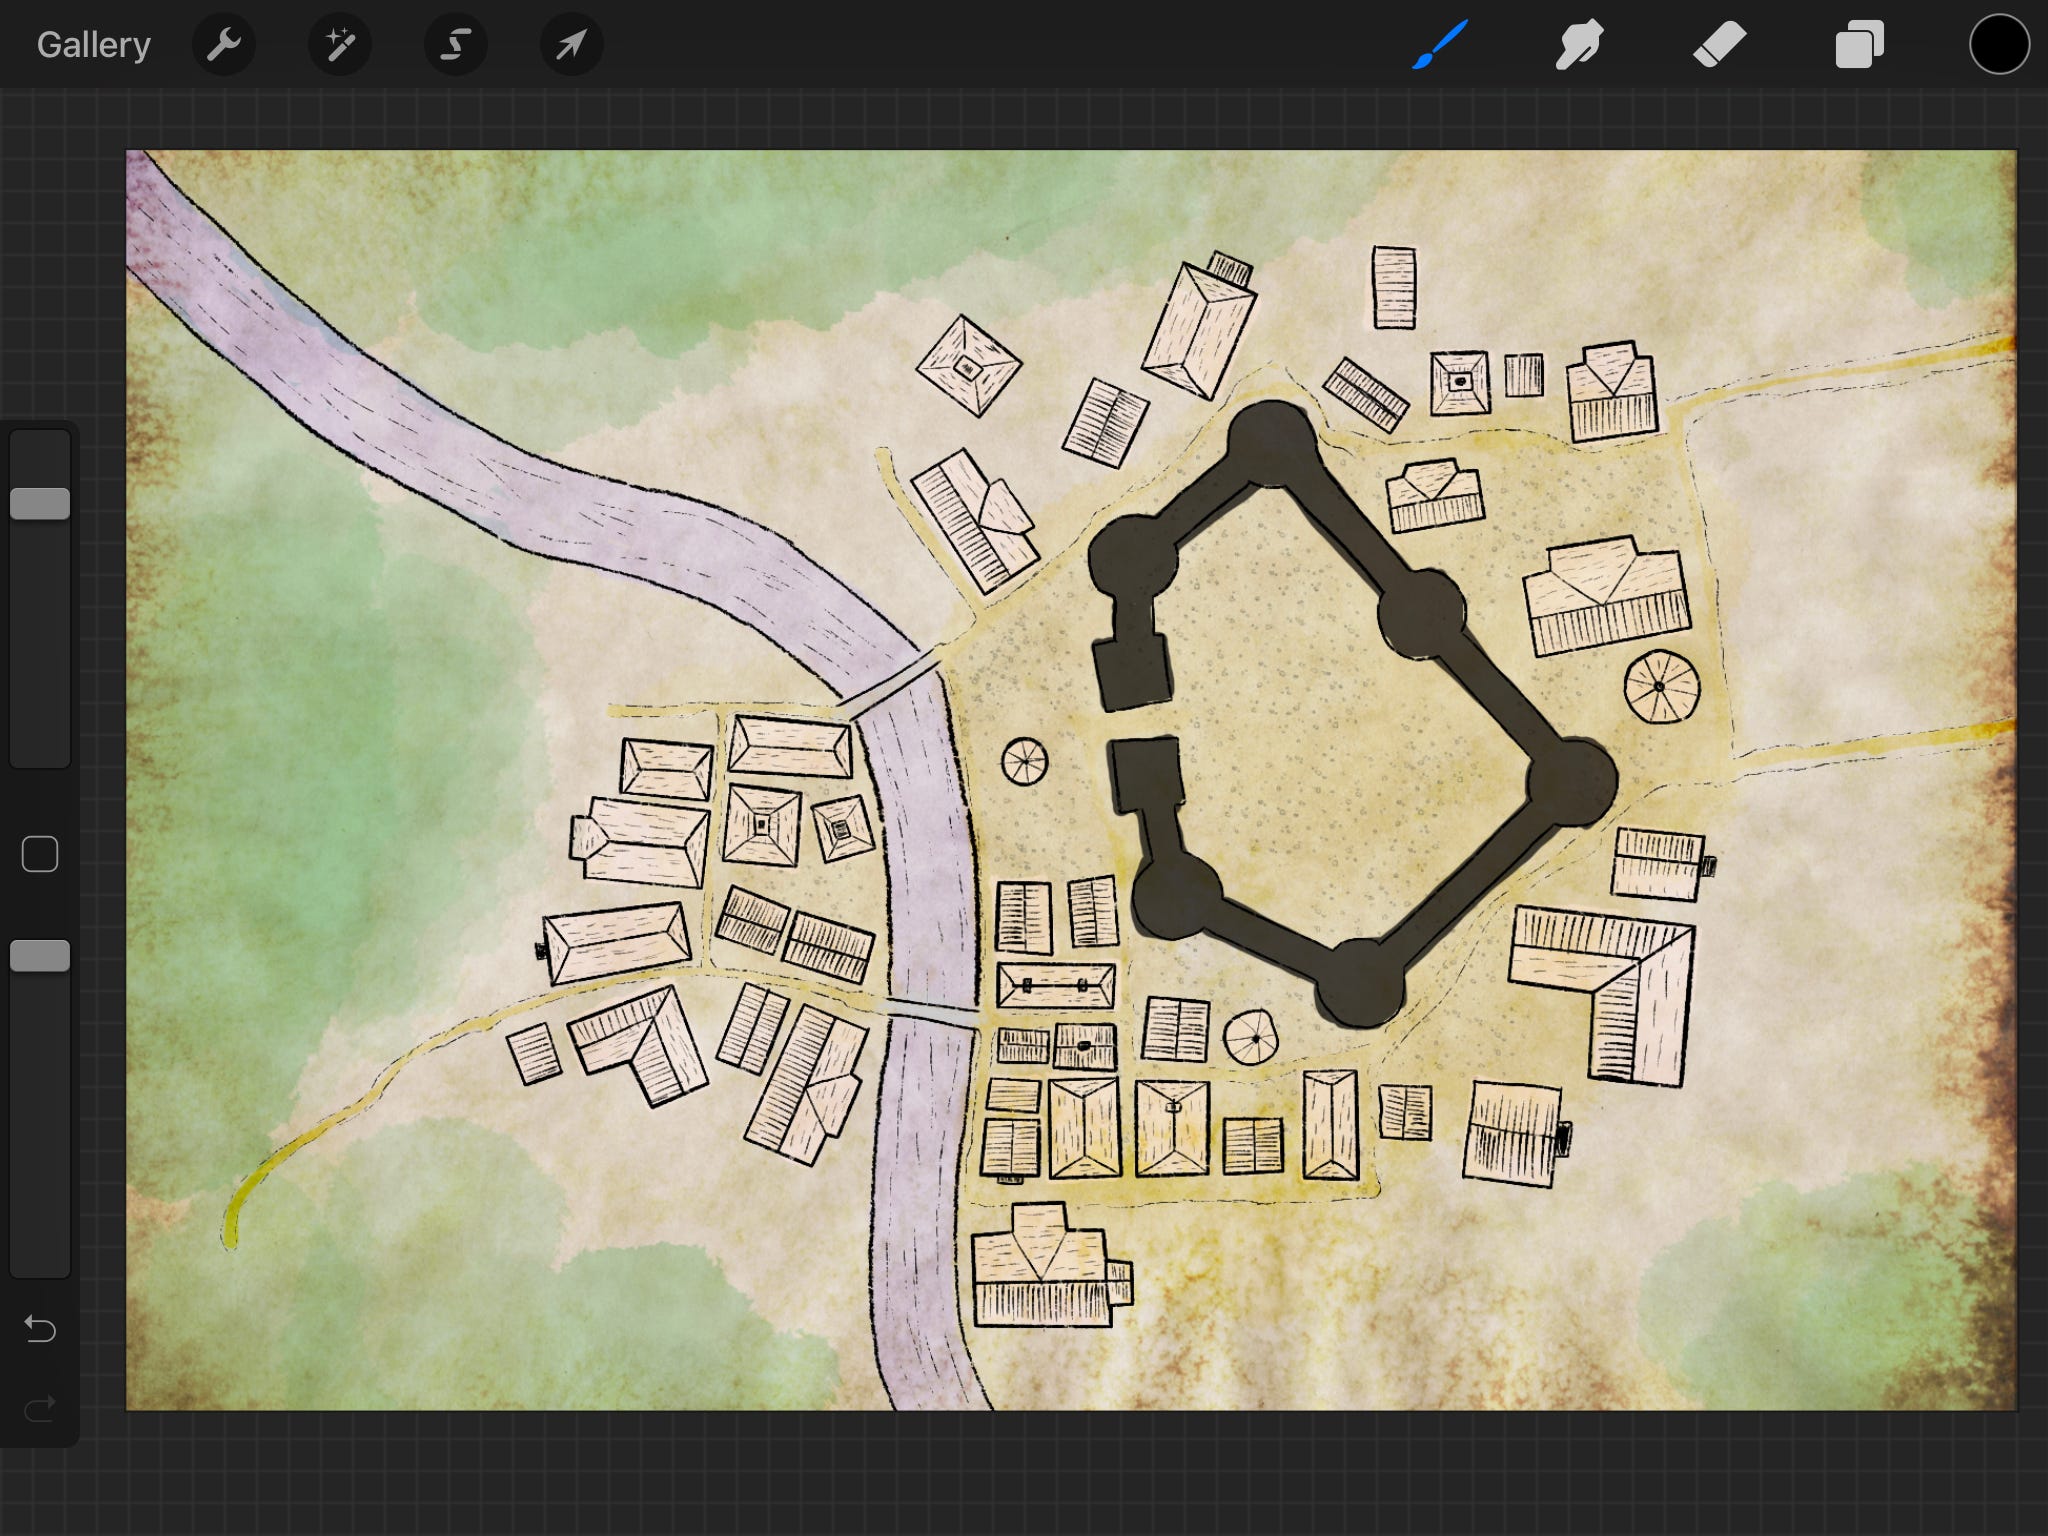Select the Smudge finger tool
The height and width of the screenshot is (1536, 2048).
[1579, 45]
